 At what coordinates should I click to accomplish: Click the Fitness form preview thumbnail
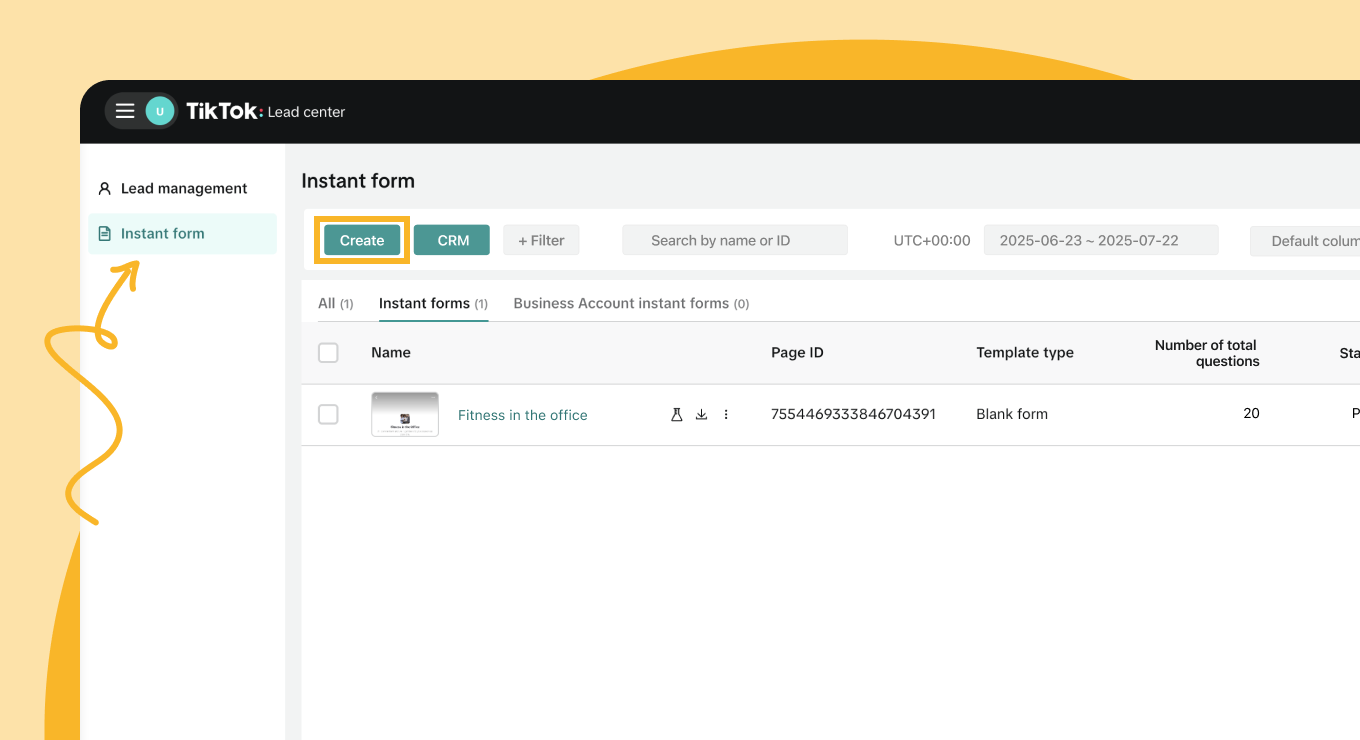(x=405, y=415)
